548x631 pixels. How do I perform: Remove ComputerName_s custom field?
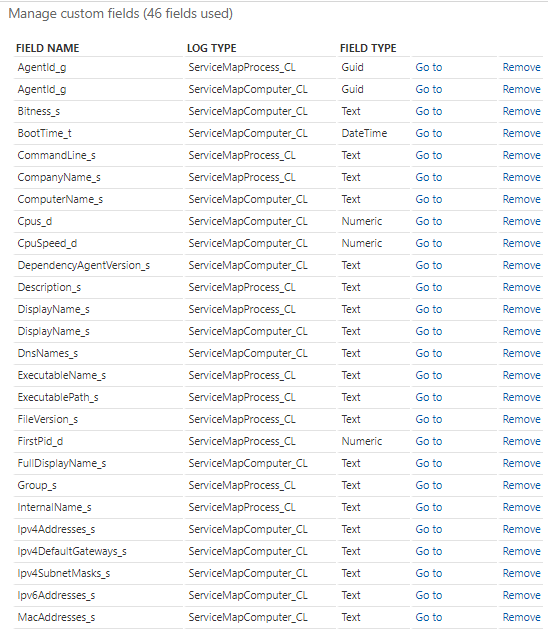click(x=521, y=199)
